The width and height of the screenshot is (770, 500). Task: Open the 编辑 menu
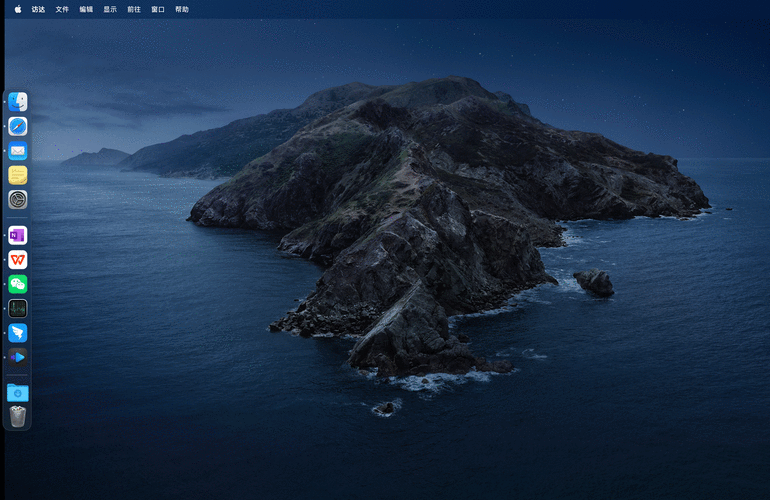[x=86, y=9]
